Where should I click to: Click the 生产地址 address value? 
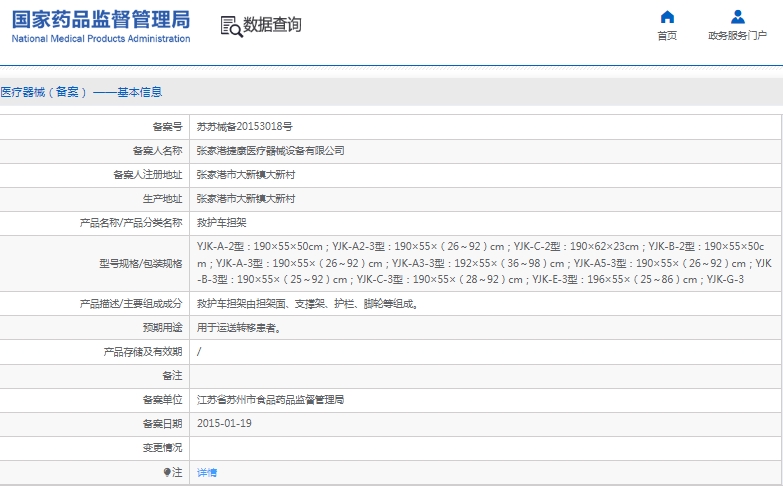246,198
